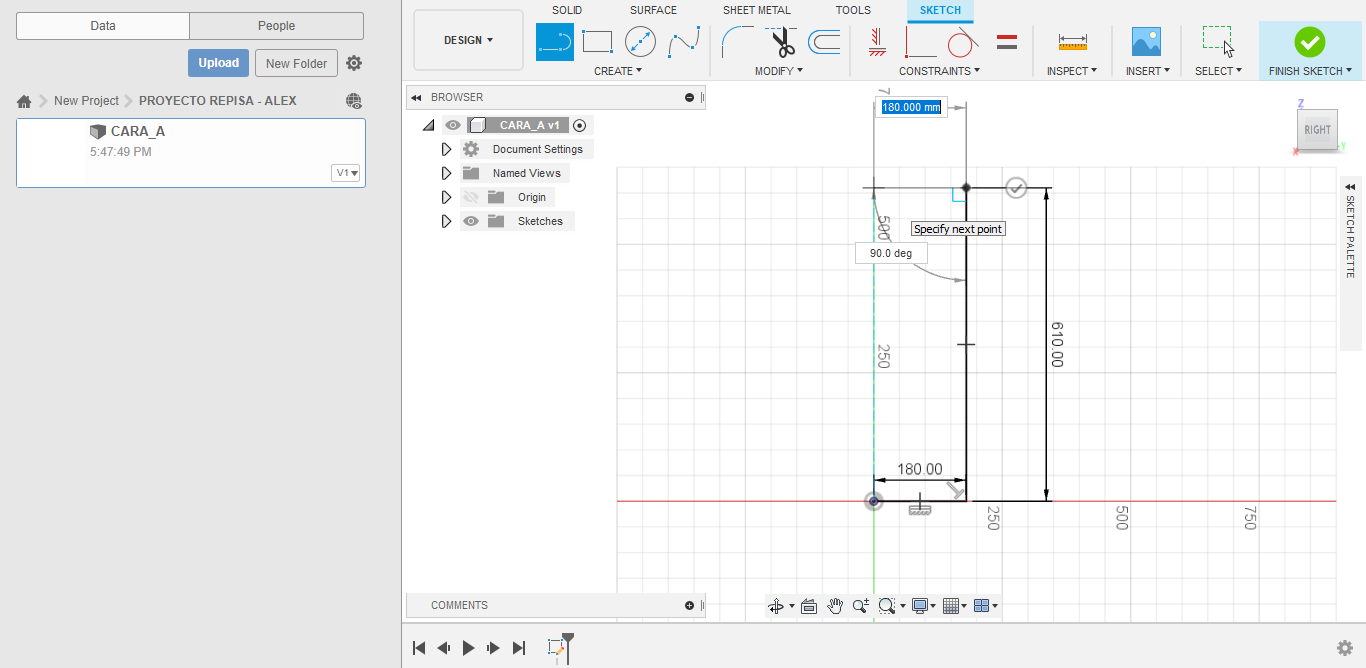Click the New Folder button
Viewport: 1366px width, 668px height.
tap(297, 63)
